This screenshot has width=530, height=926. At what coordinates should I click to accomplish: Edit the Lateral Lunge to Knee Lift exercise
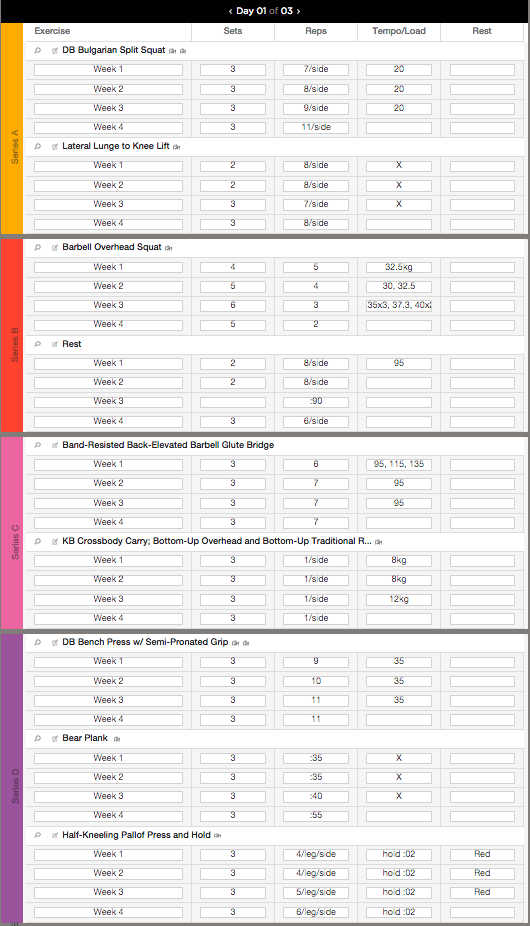coord(55,146)
